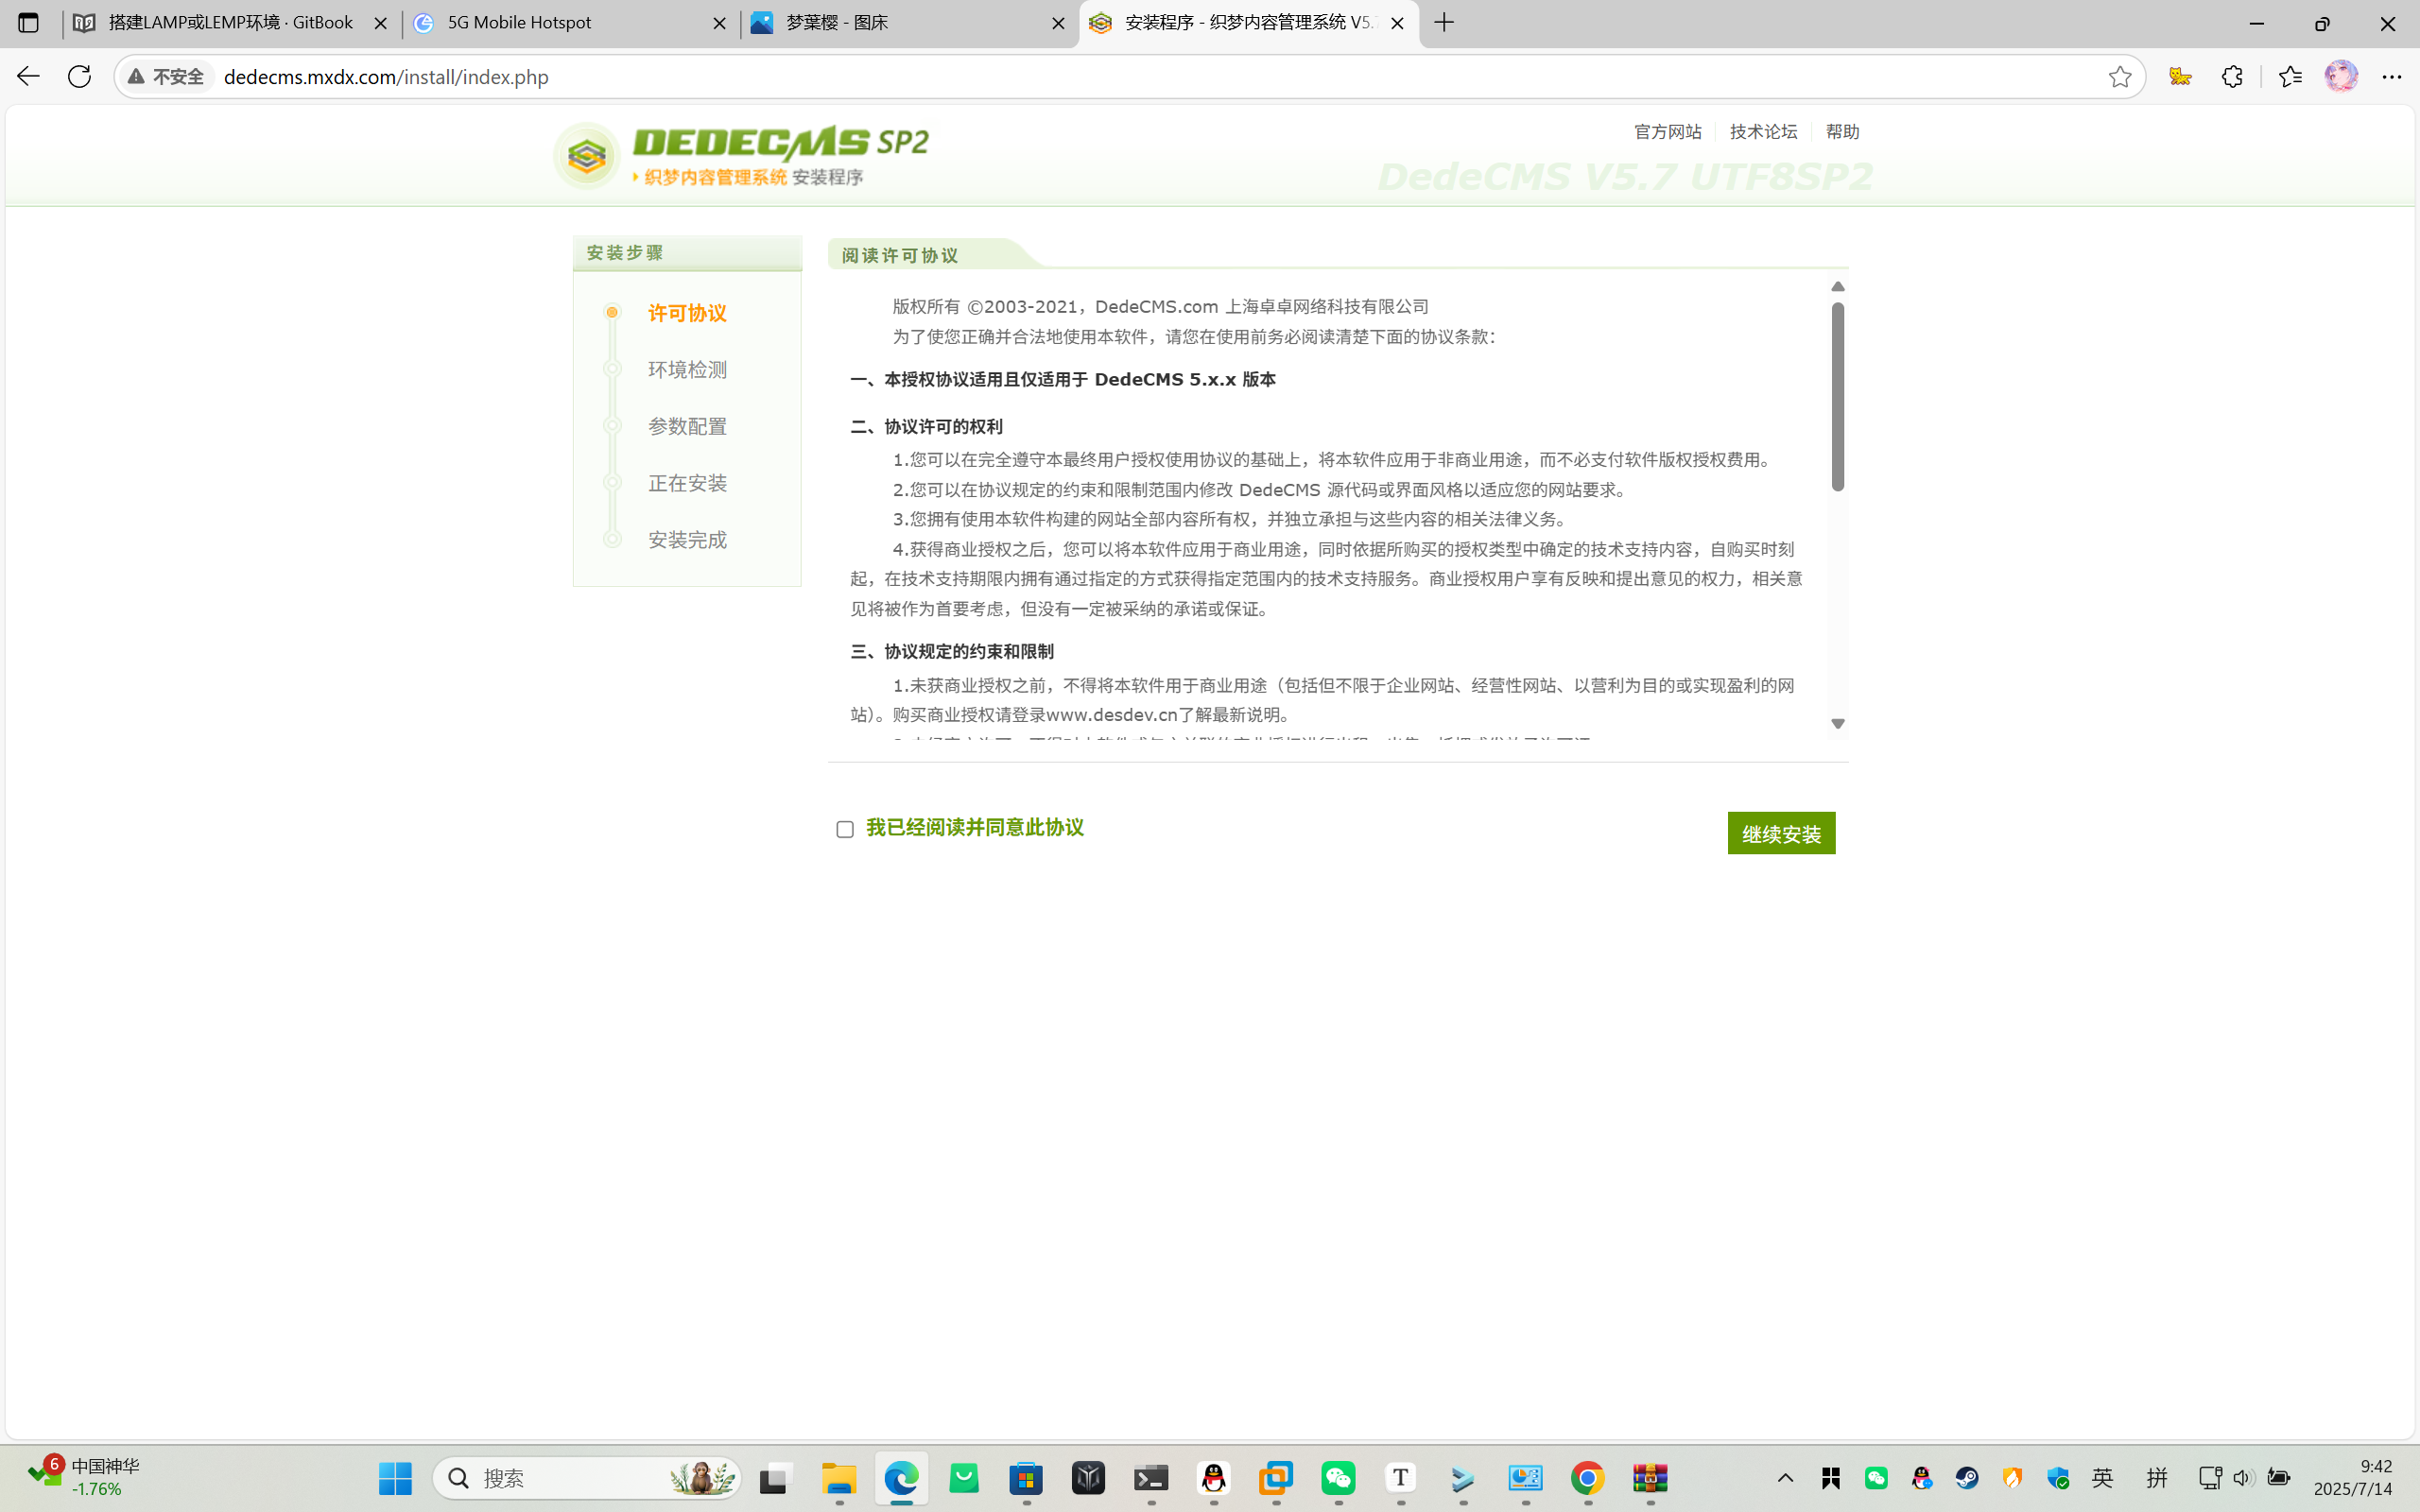The height and width of the screenshot is (1512, 2420).
Task: Open Task View in the taskbar
Action: (775, 1478)
